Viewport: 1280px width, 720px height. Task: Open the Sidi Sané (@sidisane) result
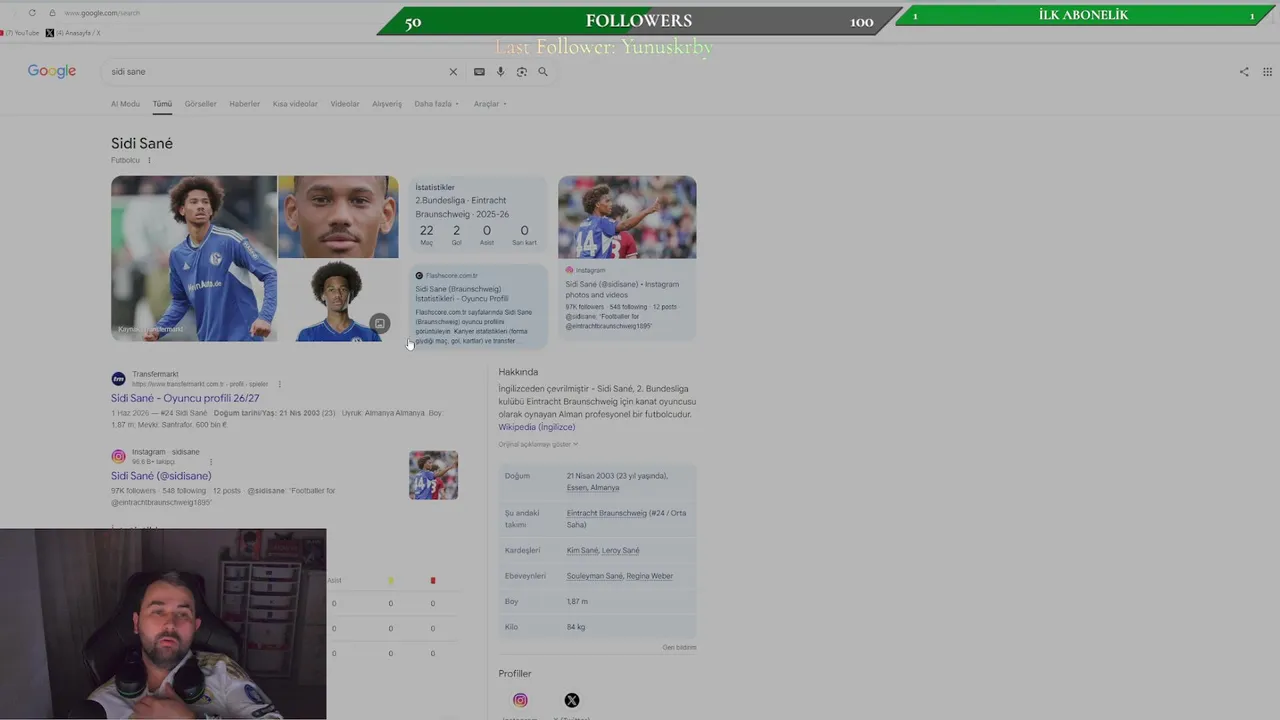[161, 476]
